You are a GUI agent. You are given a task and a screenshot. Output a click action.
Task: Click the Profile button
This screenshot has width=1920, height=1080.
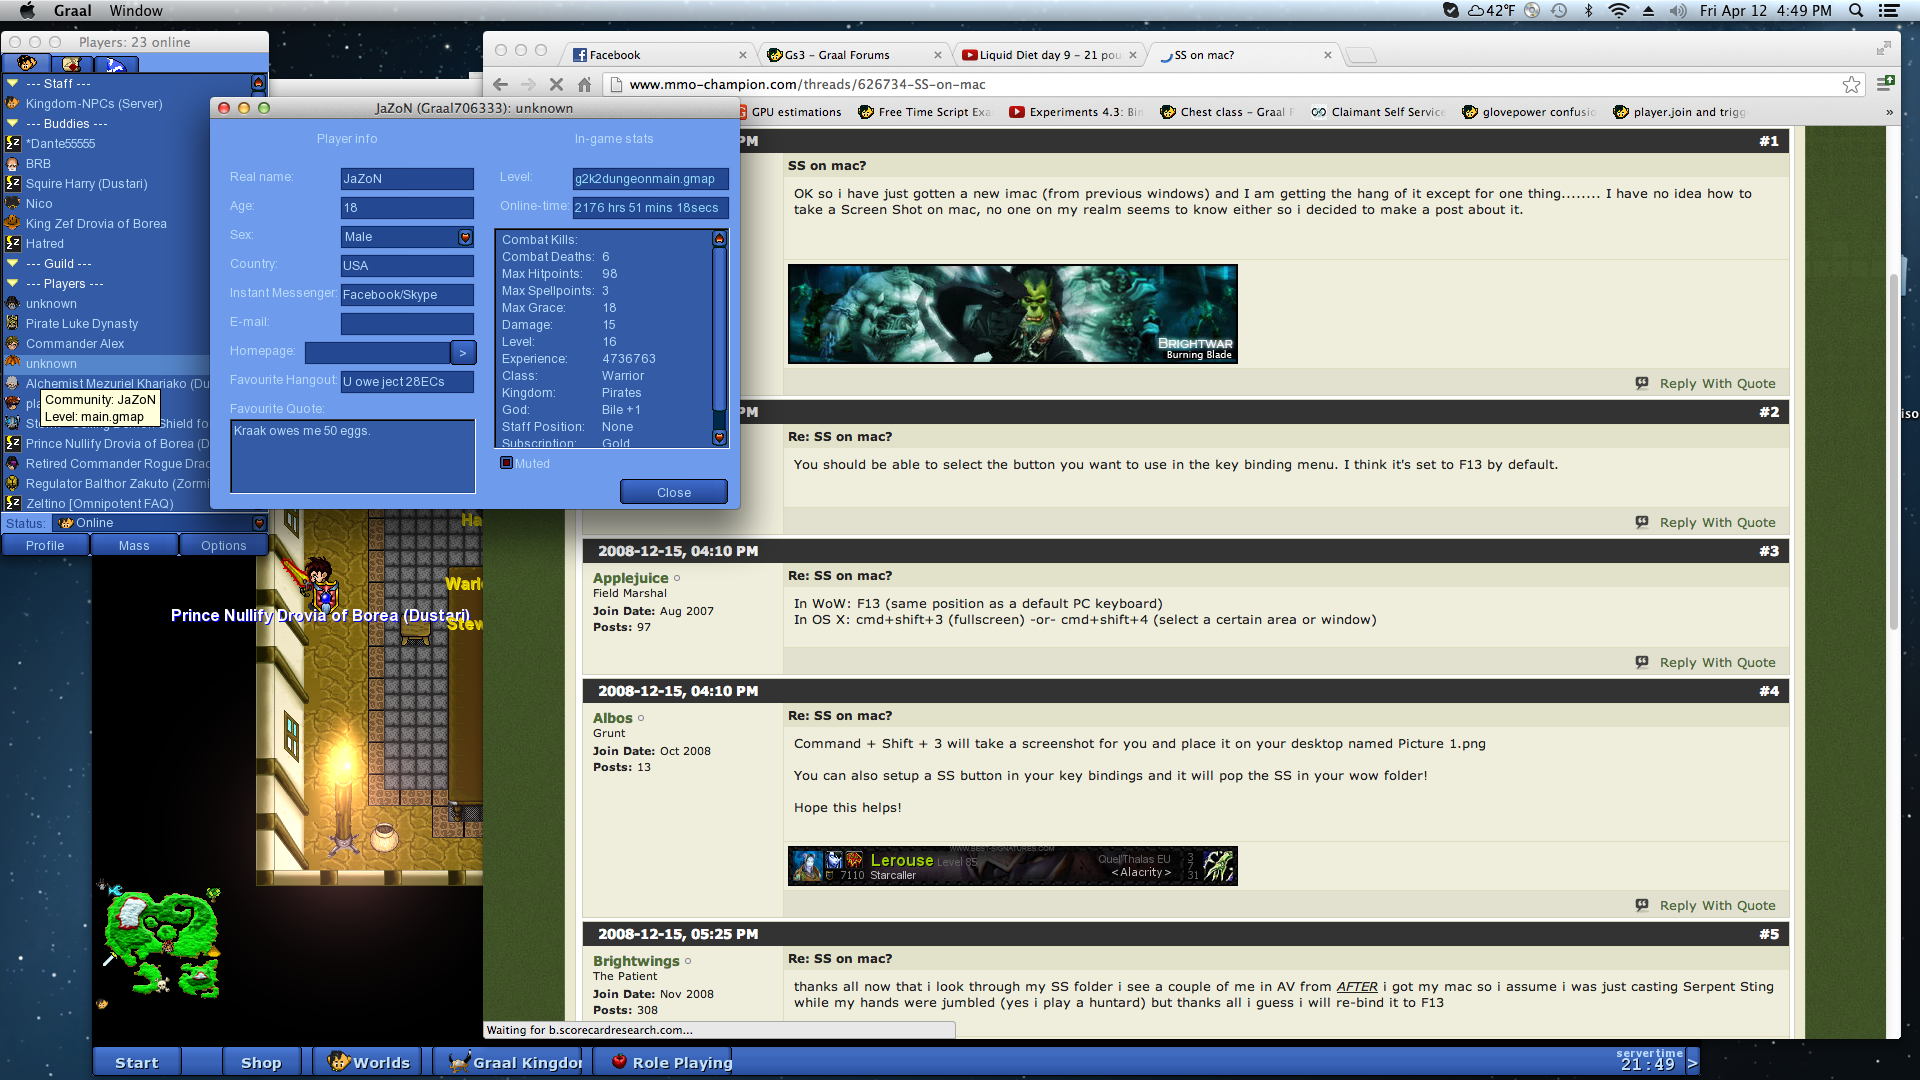point(45,545)
